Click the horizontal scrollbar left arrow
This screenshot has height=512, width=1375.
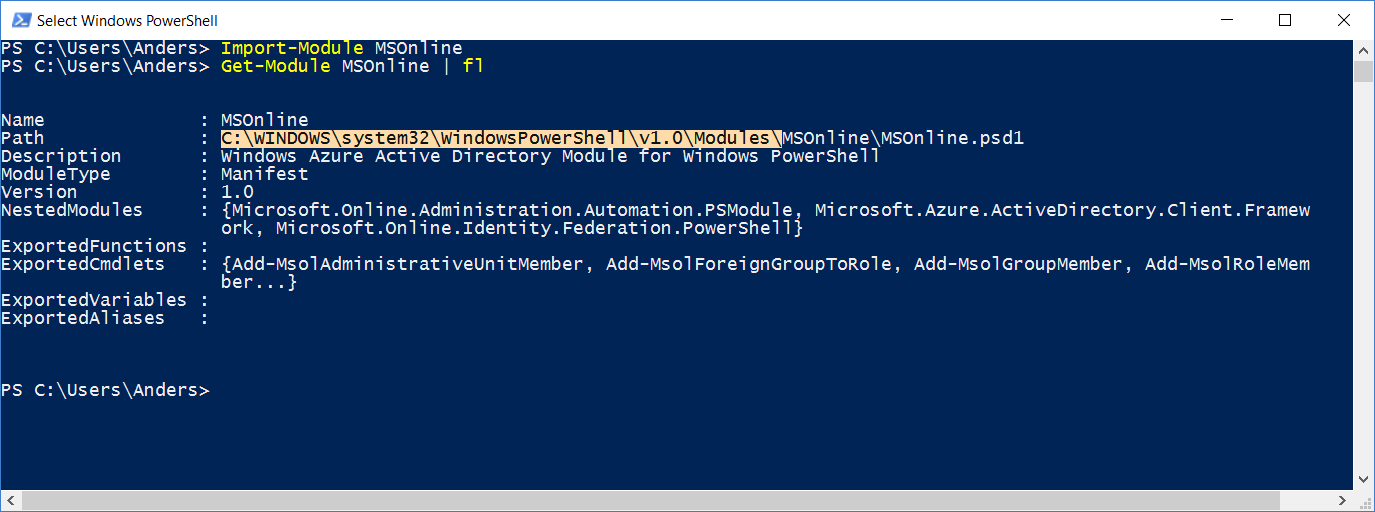click(9, 500)
